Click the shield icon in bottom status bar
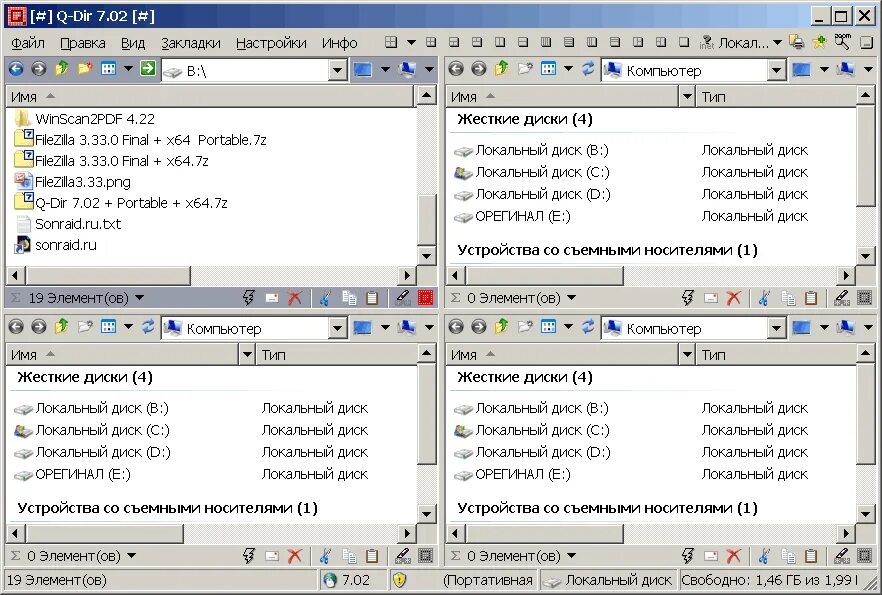Viewport: 882px width, 595px height. (399, 580)
